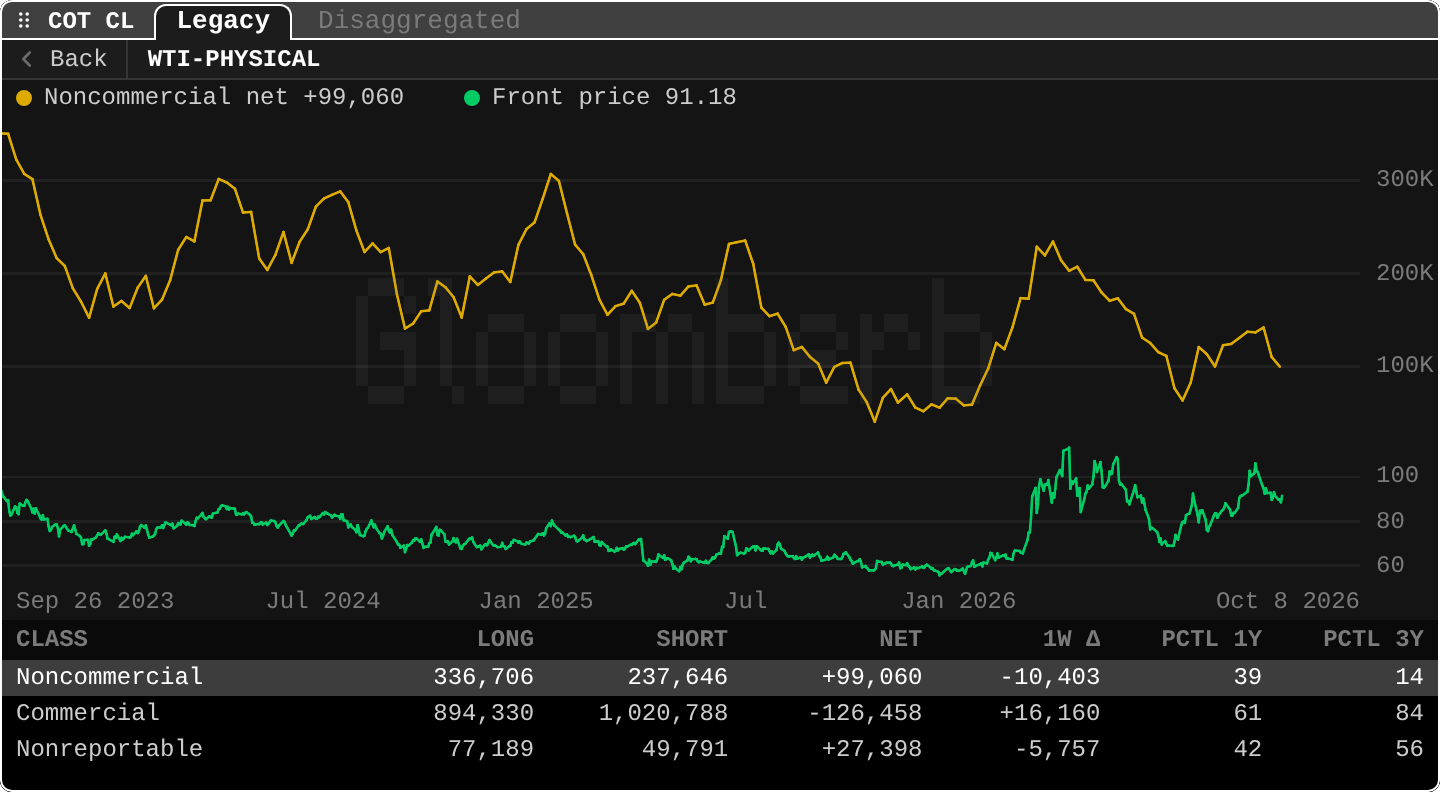Image resolution: width=1440 pixels, height=792 pixels.
Task: Select the Nonreportable row label
Action: click(x=110, y=749)
